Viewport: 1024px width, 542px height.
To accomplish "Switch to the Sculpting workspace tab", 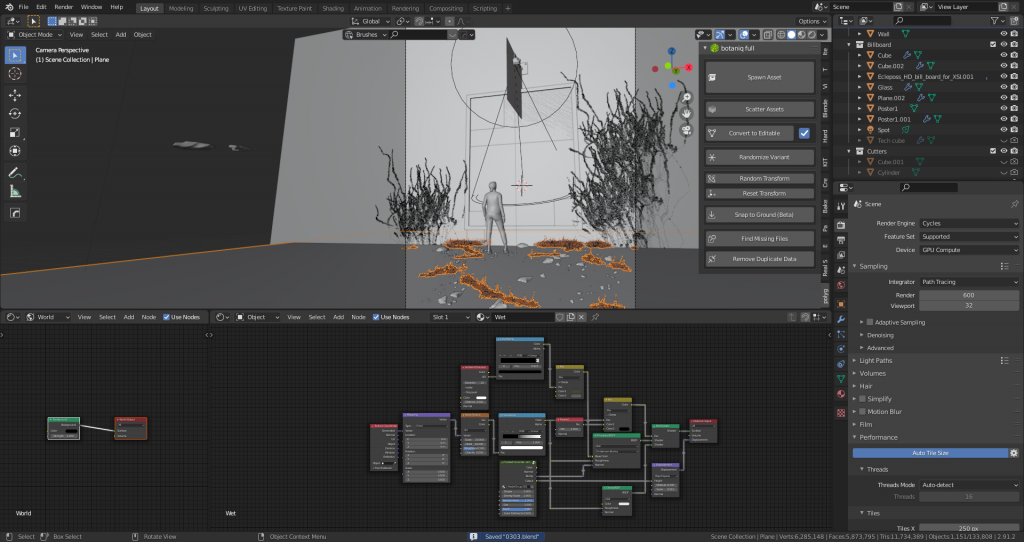I will 215,7.
